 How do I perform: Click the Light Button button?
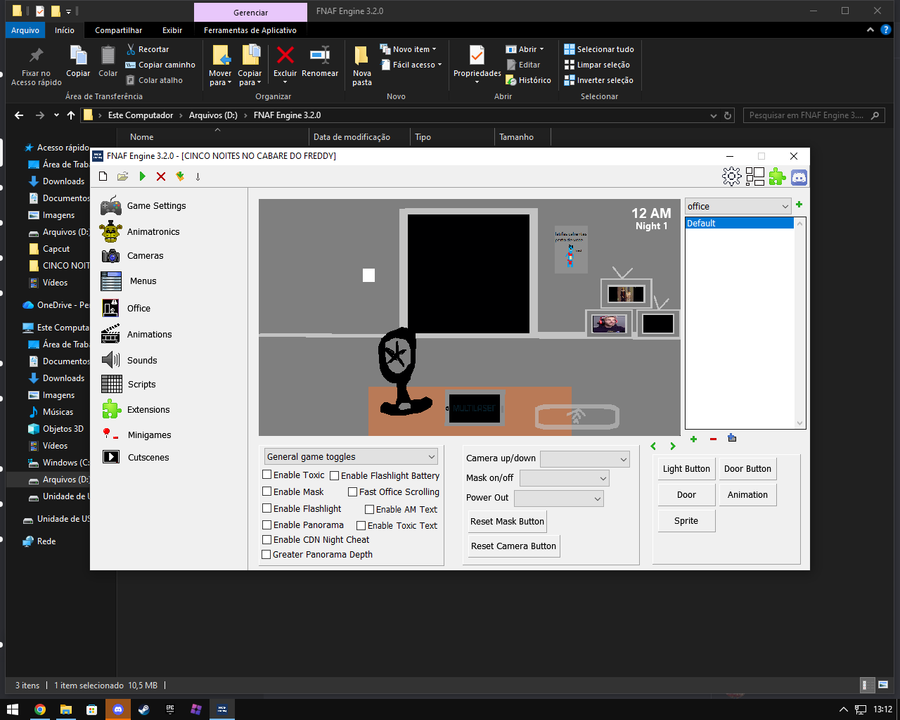point(686,469)
